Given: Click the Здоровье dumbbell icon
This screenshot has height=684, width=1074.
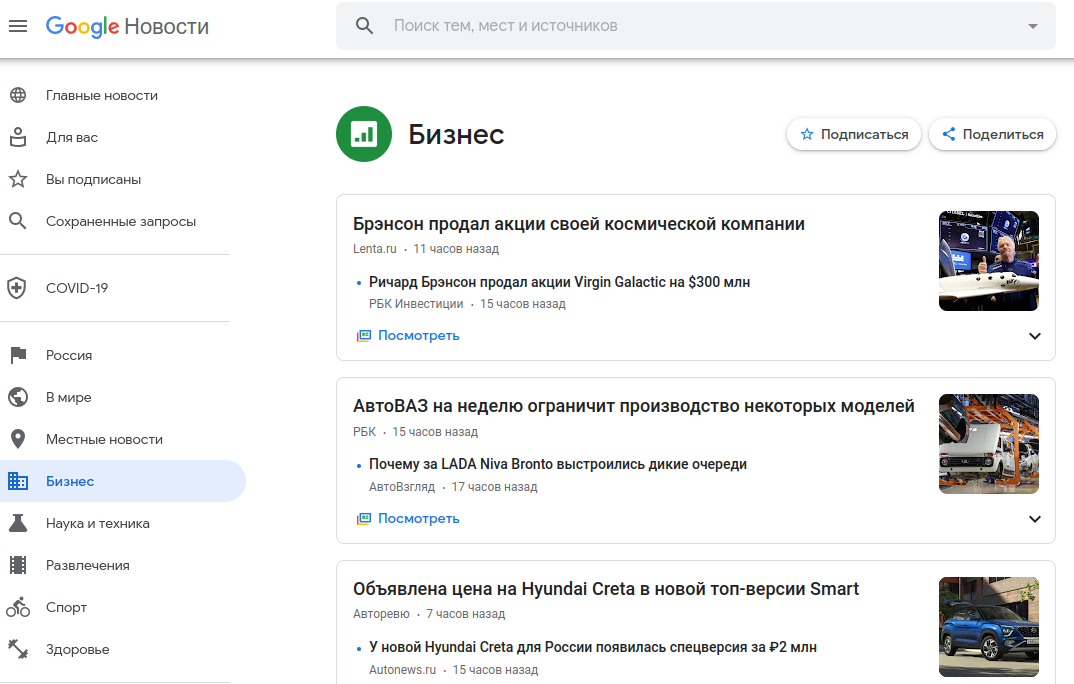Looking at the screenshot, I should [17, 649].
